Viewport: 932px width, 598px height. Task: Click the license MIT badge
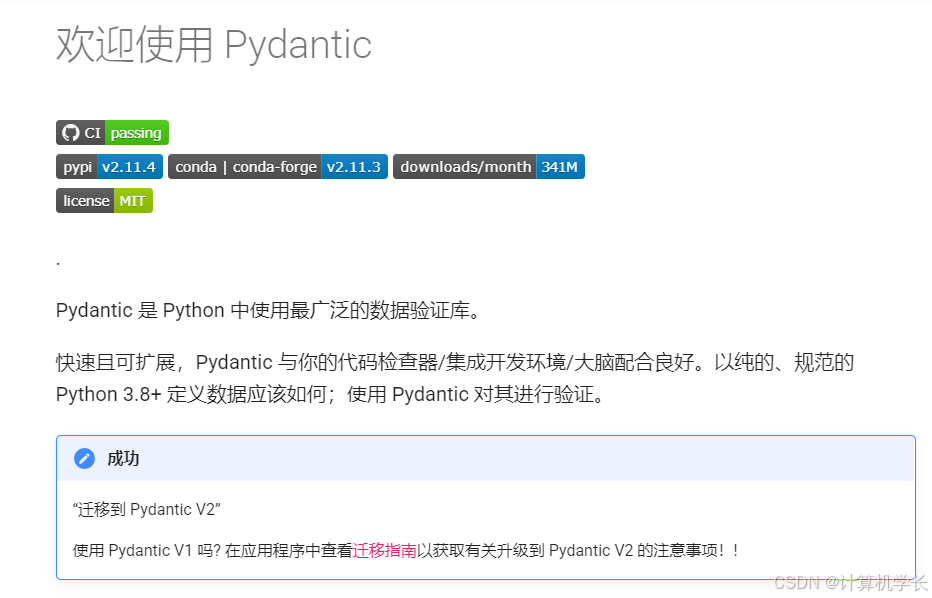click(x=104, y=200)
